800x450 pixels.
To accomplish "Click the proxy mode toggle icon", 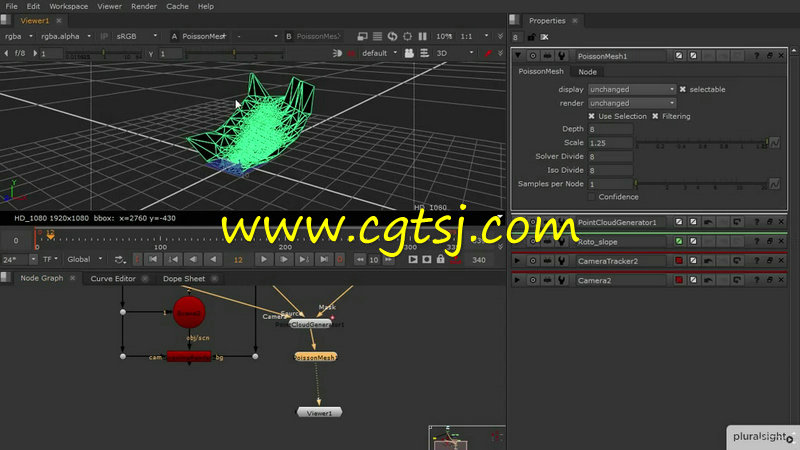I will click(x=362, y=36).
